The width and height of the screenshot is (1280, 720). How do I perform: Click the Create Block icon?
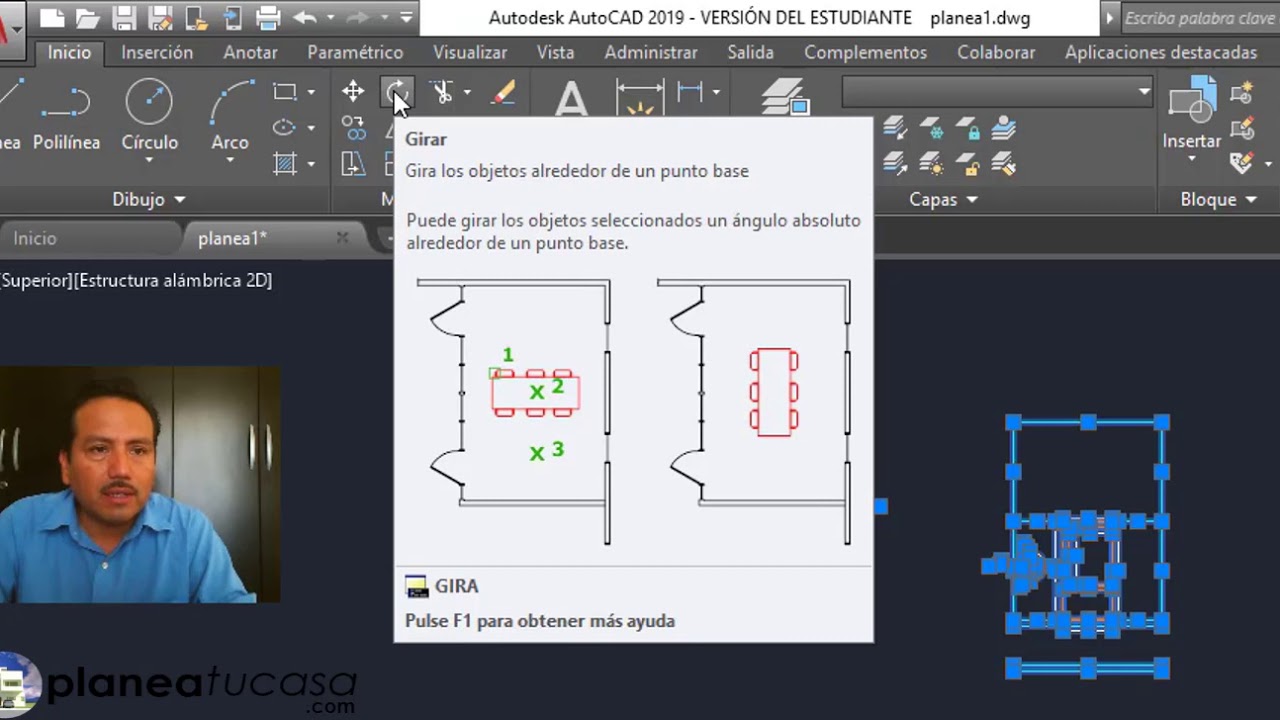tap(1243, 94)
